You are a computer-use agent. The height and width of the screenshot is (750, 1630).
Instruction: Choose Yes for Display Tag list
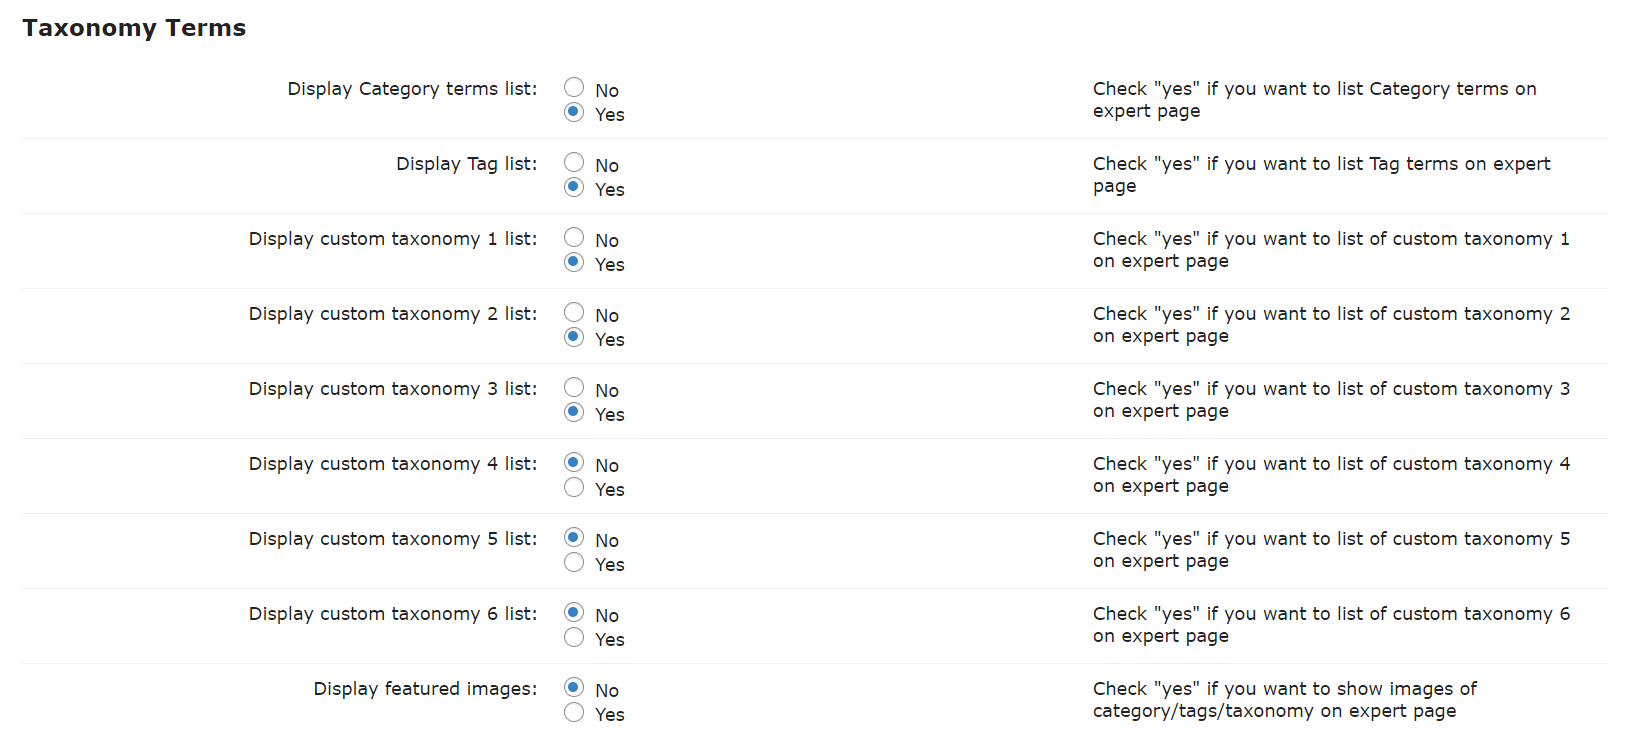click(574, 187)
